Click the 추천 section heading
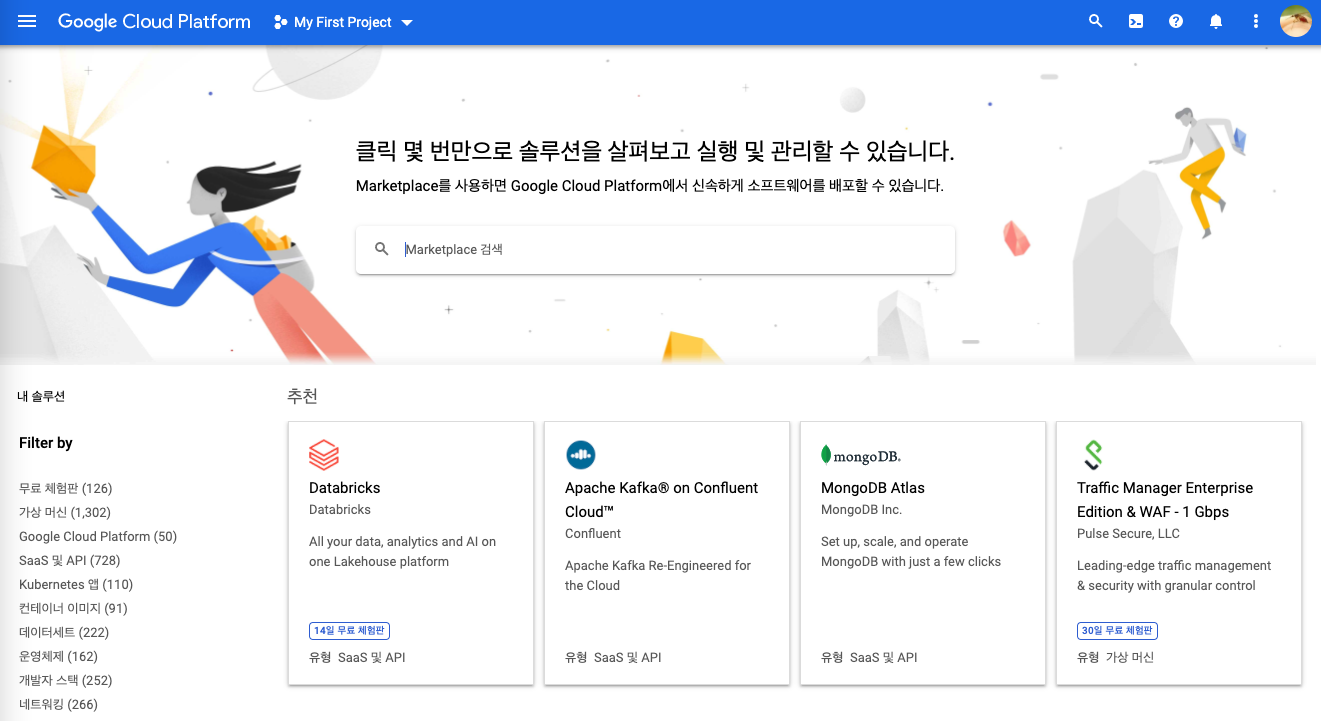1321x721 pixels. [303, 396]
